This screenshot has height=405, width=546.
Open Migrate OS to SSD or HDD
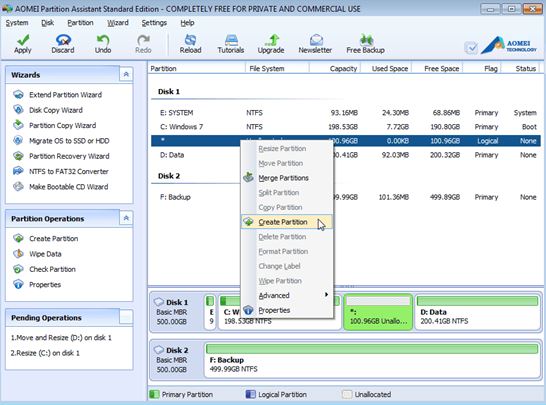coord(69,141)
